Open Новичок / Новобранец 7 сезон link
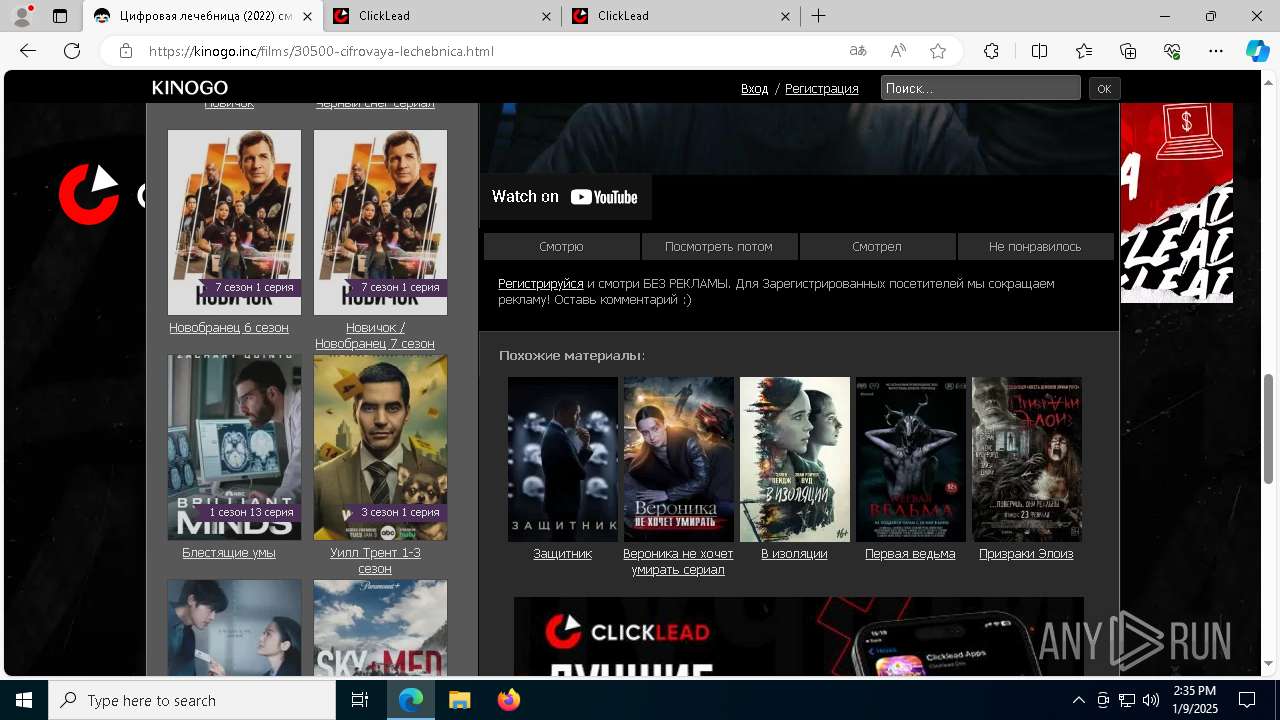The height and width of the screenshot is (720, 1280). [x=375, y=336]
